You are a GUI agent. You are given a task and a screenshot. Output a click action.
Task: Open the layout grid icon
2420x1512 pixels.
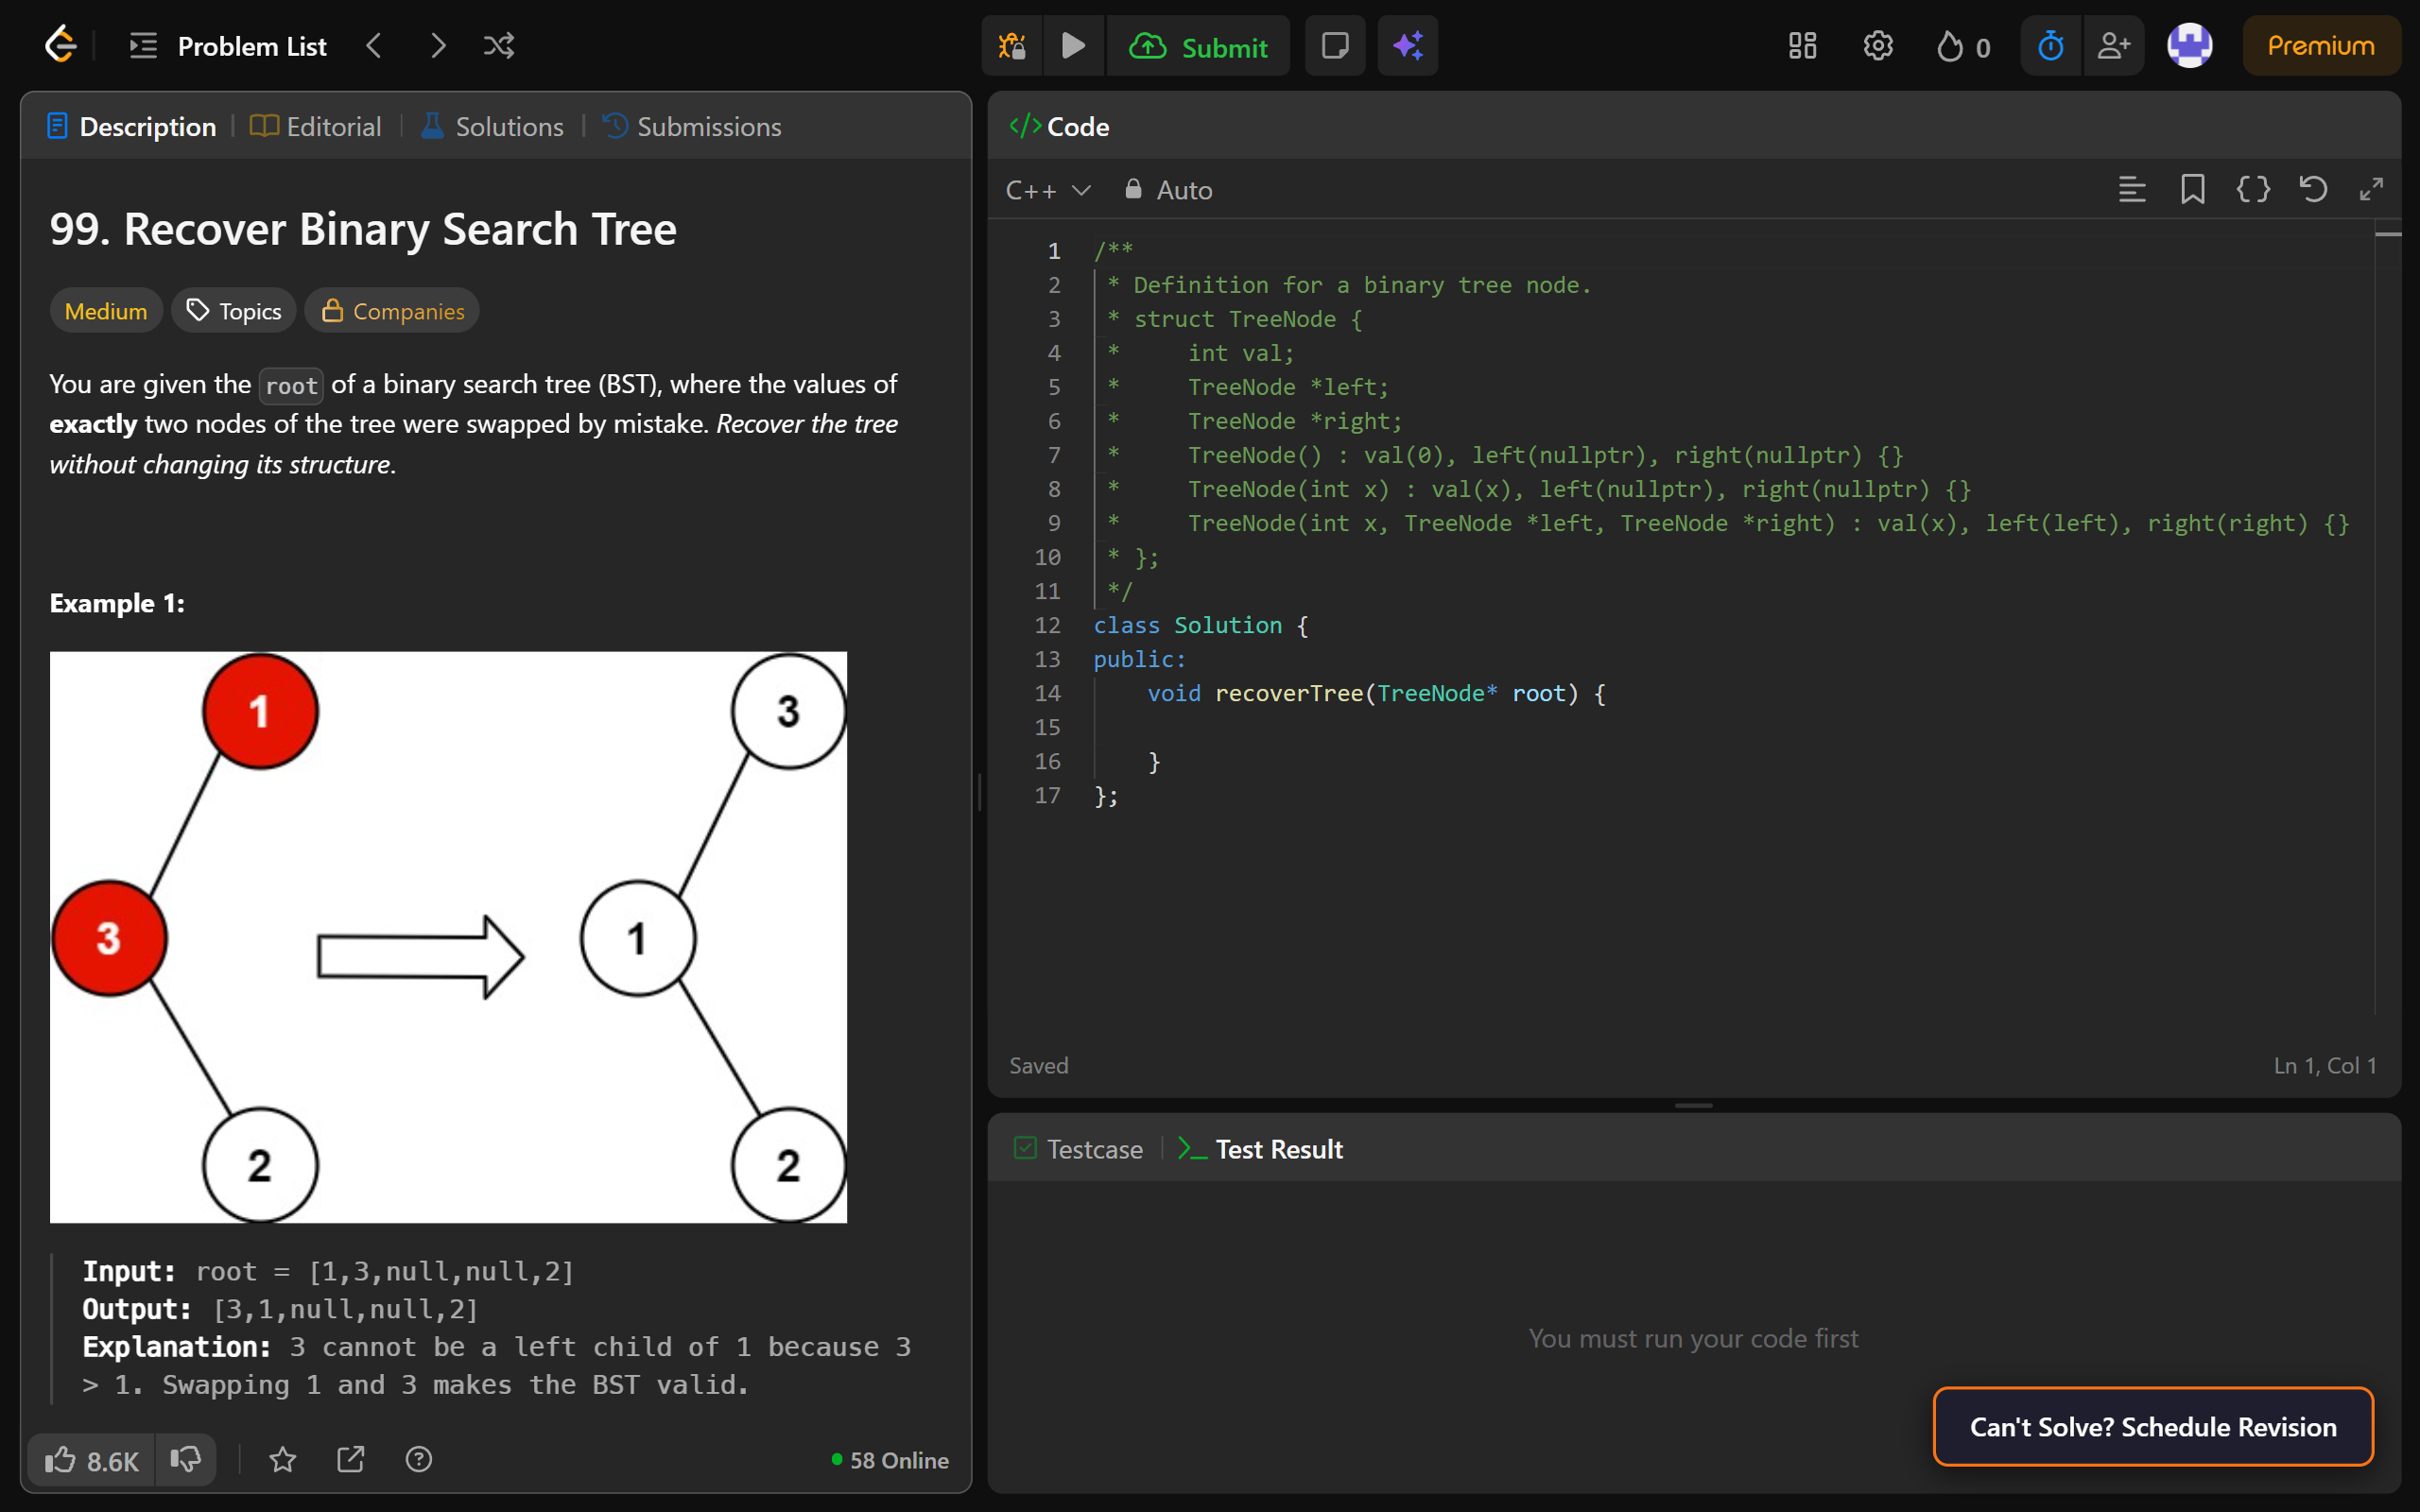pyautogui.click(x=1802, y=46)
